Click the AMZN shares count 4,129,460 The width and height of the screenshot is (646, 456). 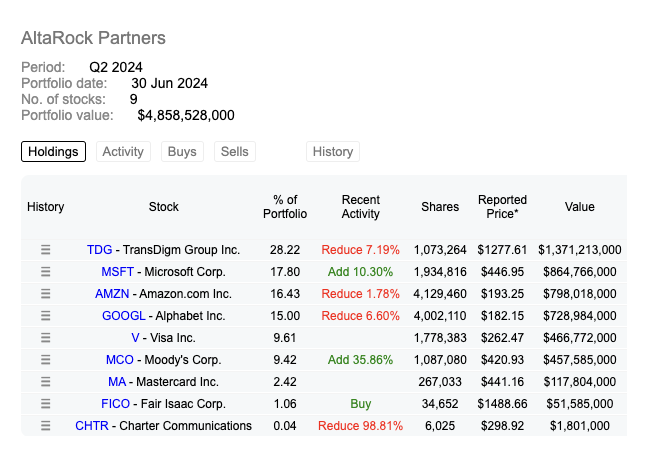pos(440,294)
